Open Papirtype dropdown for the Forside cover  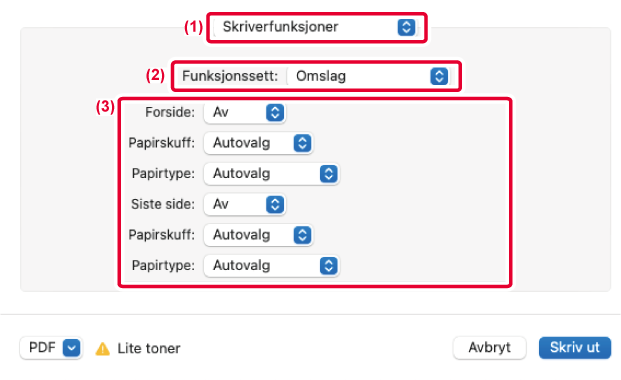[x=272, y=174]
